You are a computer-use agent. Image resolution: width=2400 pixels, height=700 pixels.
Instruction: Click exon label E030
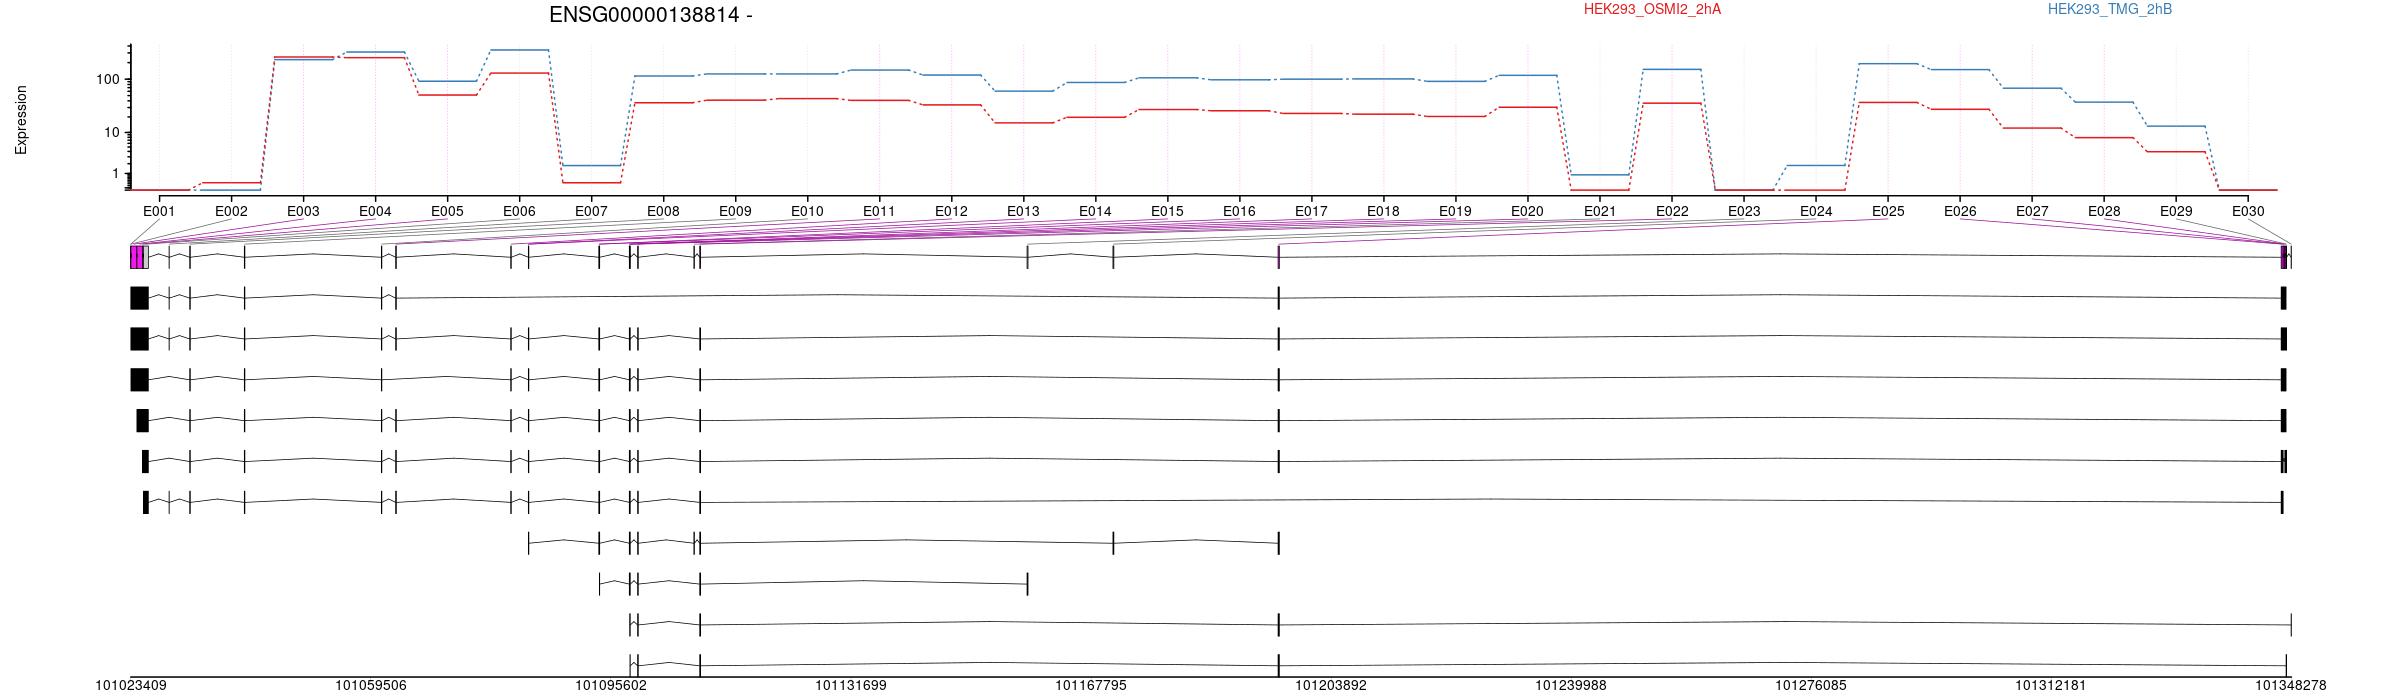click(x=2248, y=211)
